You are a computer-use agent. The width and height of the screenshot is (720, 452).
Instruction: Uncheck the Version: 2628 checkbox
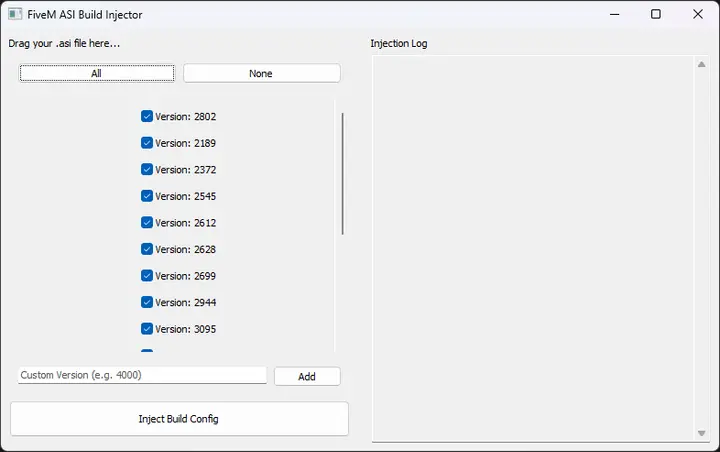click(x=146, y=249)
